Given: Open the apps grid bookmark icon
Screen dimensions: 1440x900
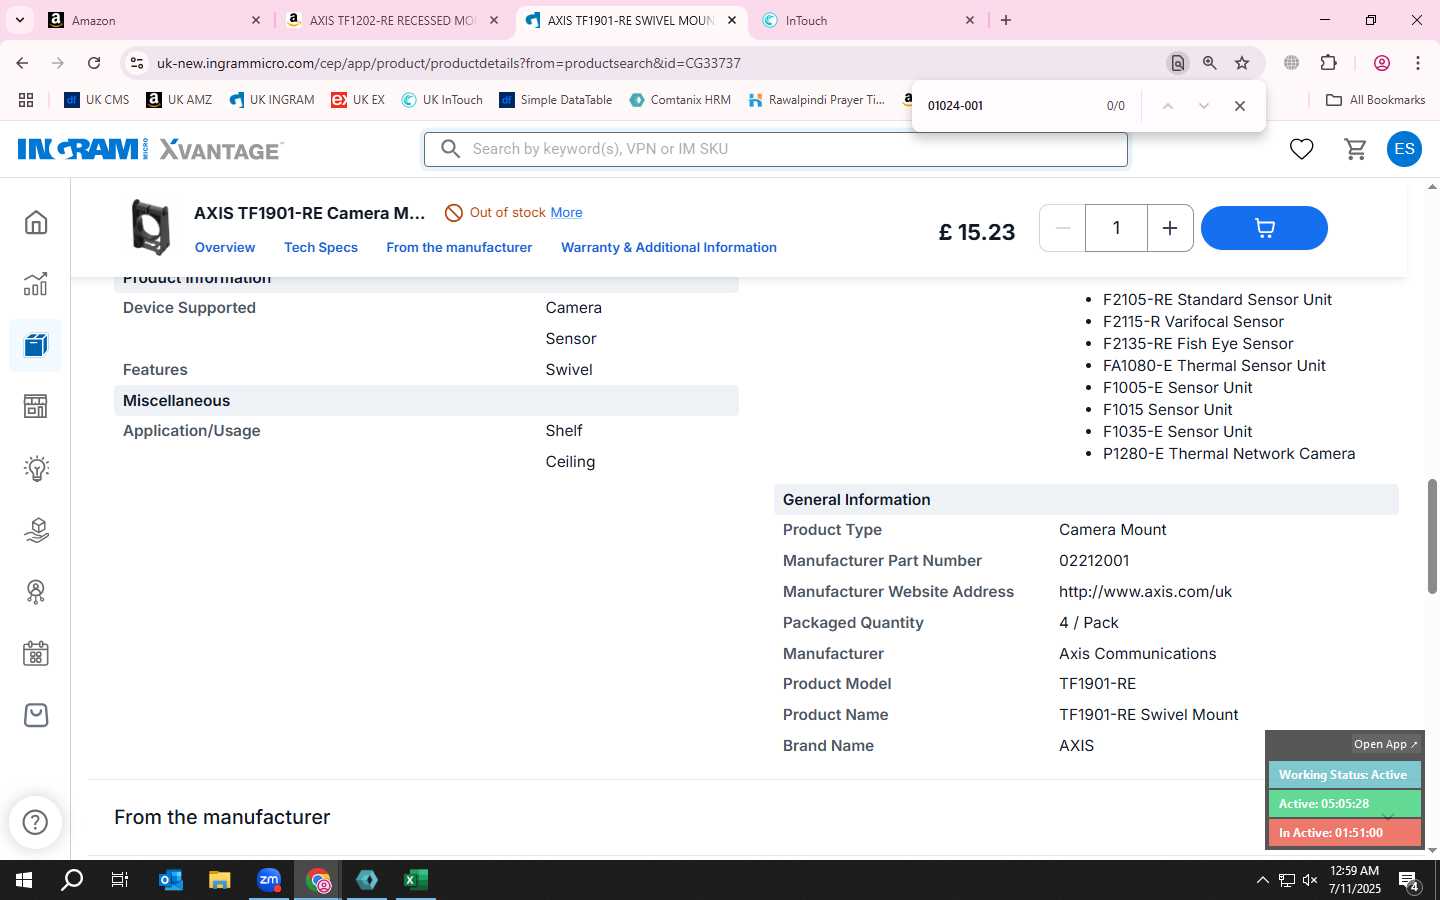Looking at the screenshot, I should click(x=26, y=100).
